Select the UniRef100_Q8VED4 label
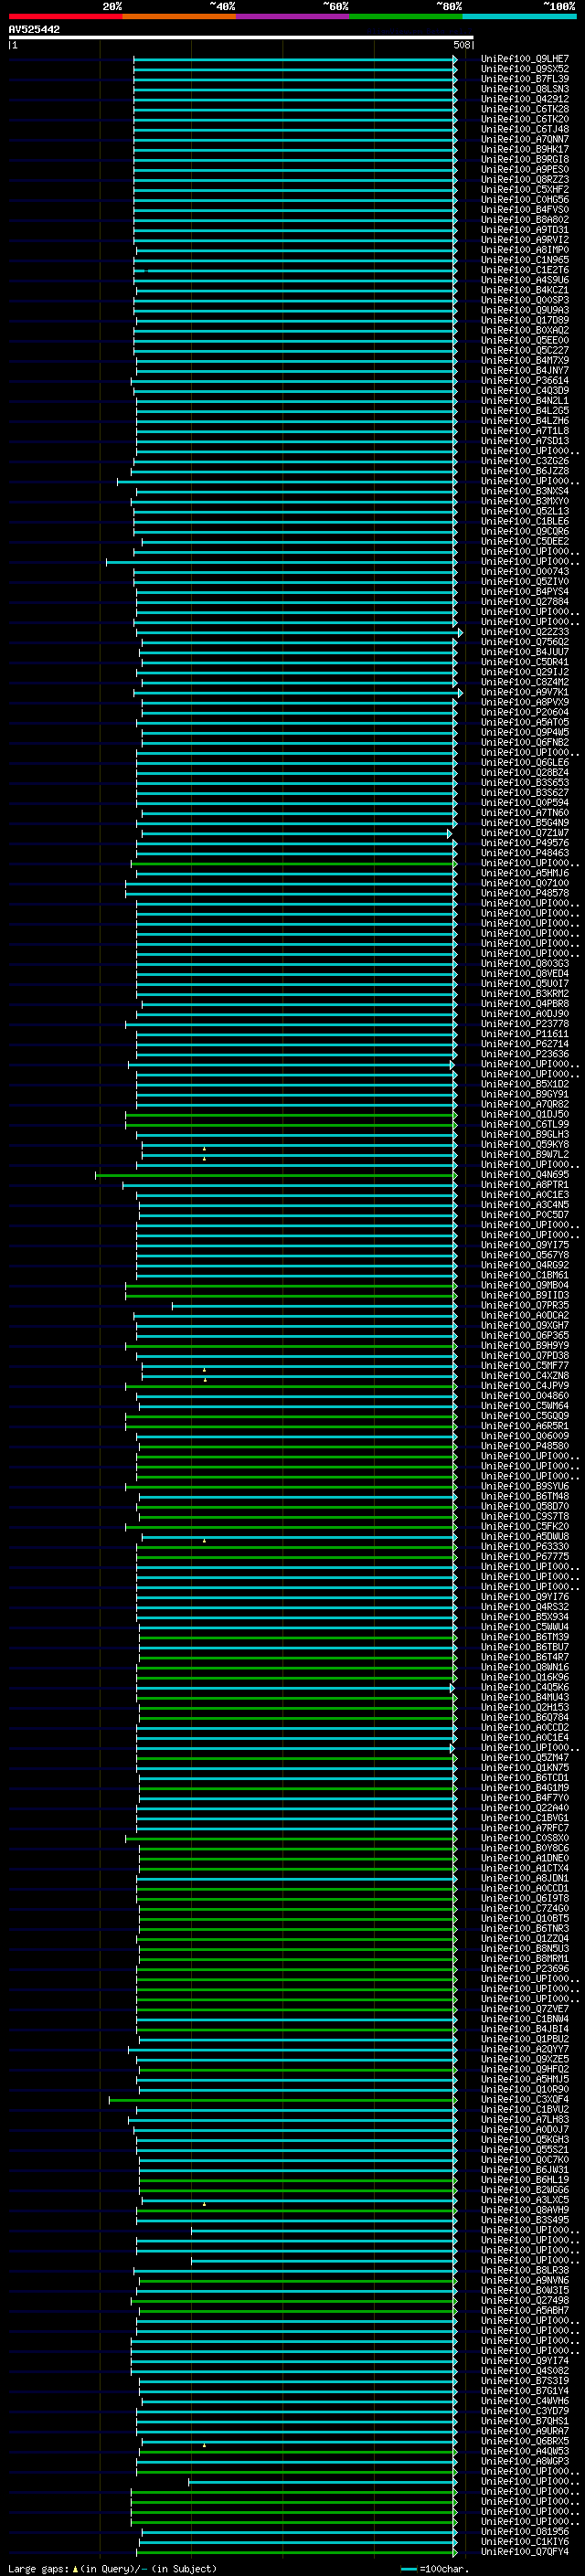The height and width of the screenshot is (2576, 585). (524, 974)
